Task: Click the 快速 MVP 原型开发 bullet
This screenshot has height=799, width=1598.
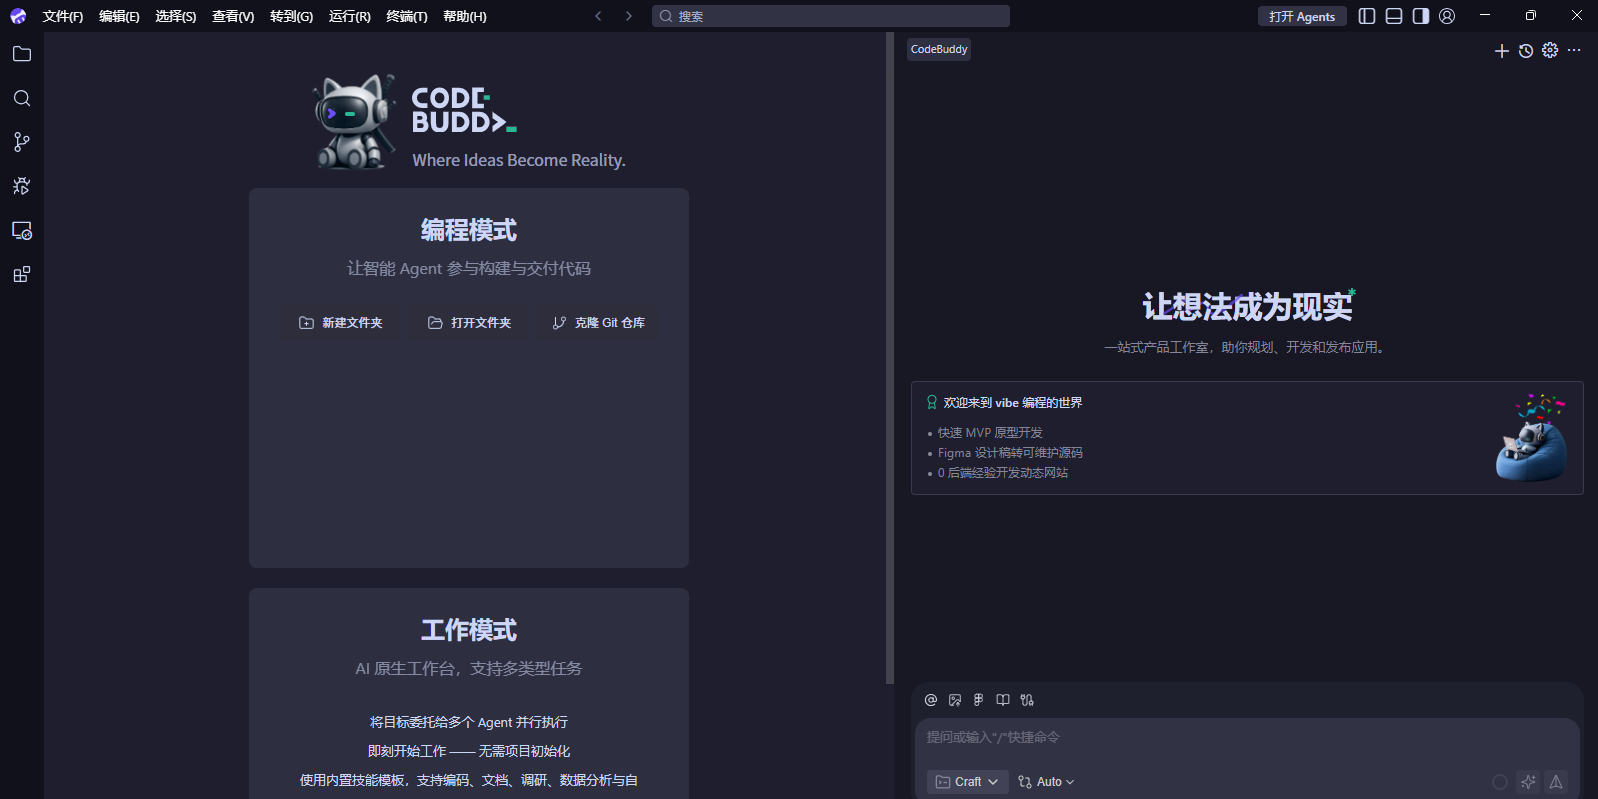Action: [990, 433]
